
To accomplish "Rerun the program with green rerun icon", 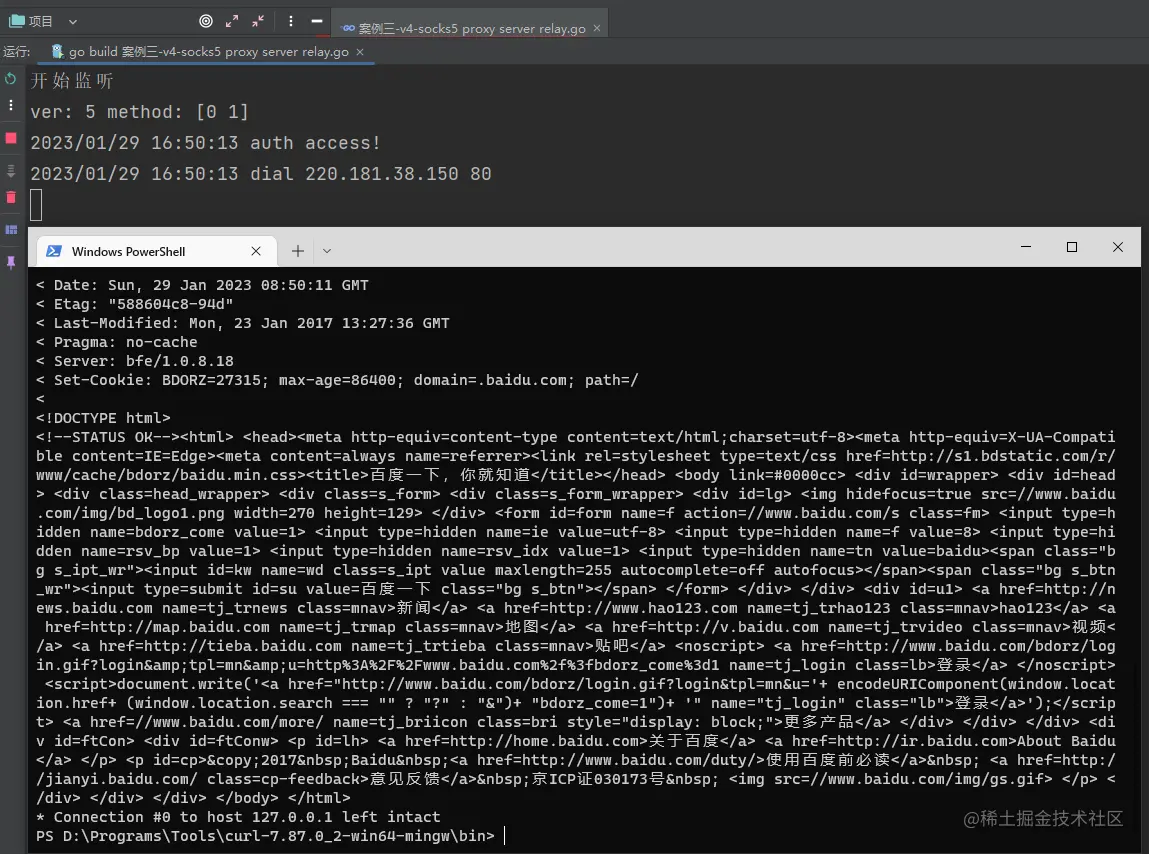I will (10, 78).
